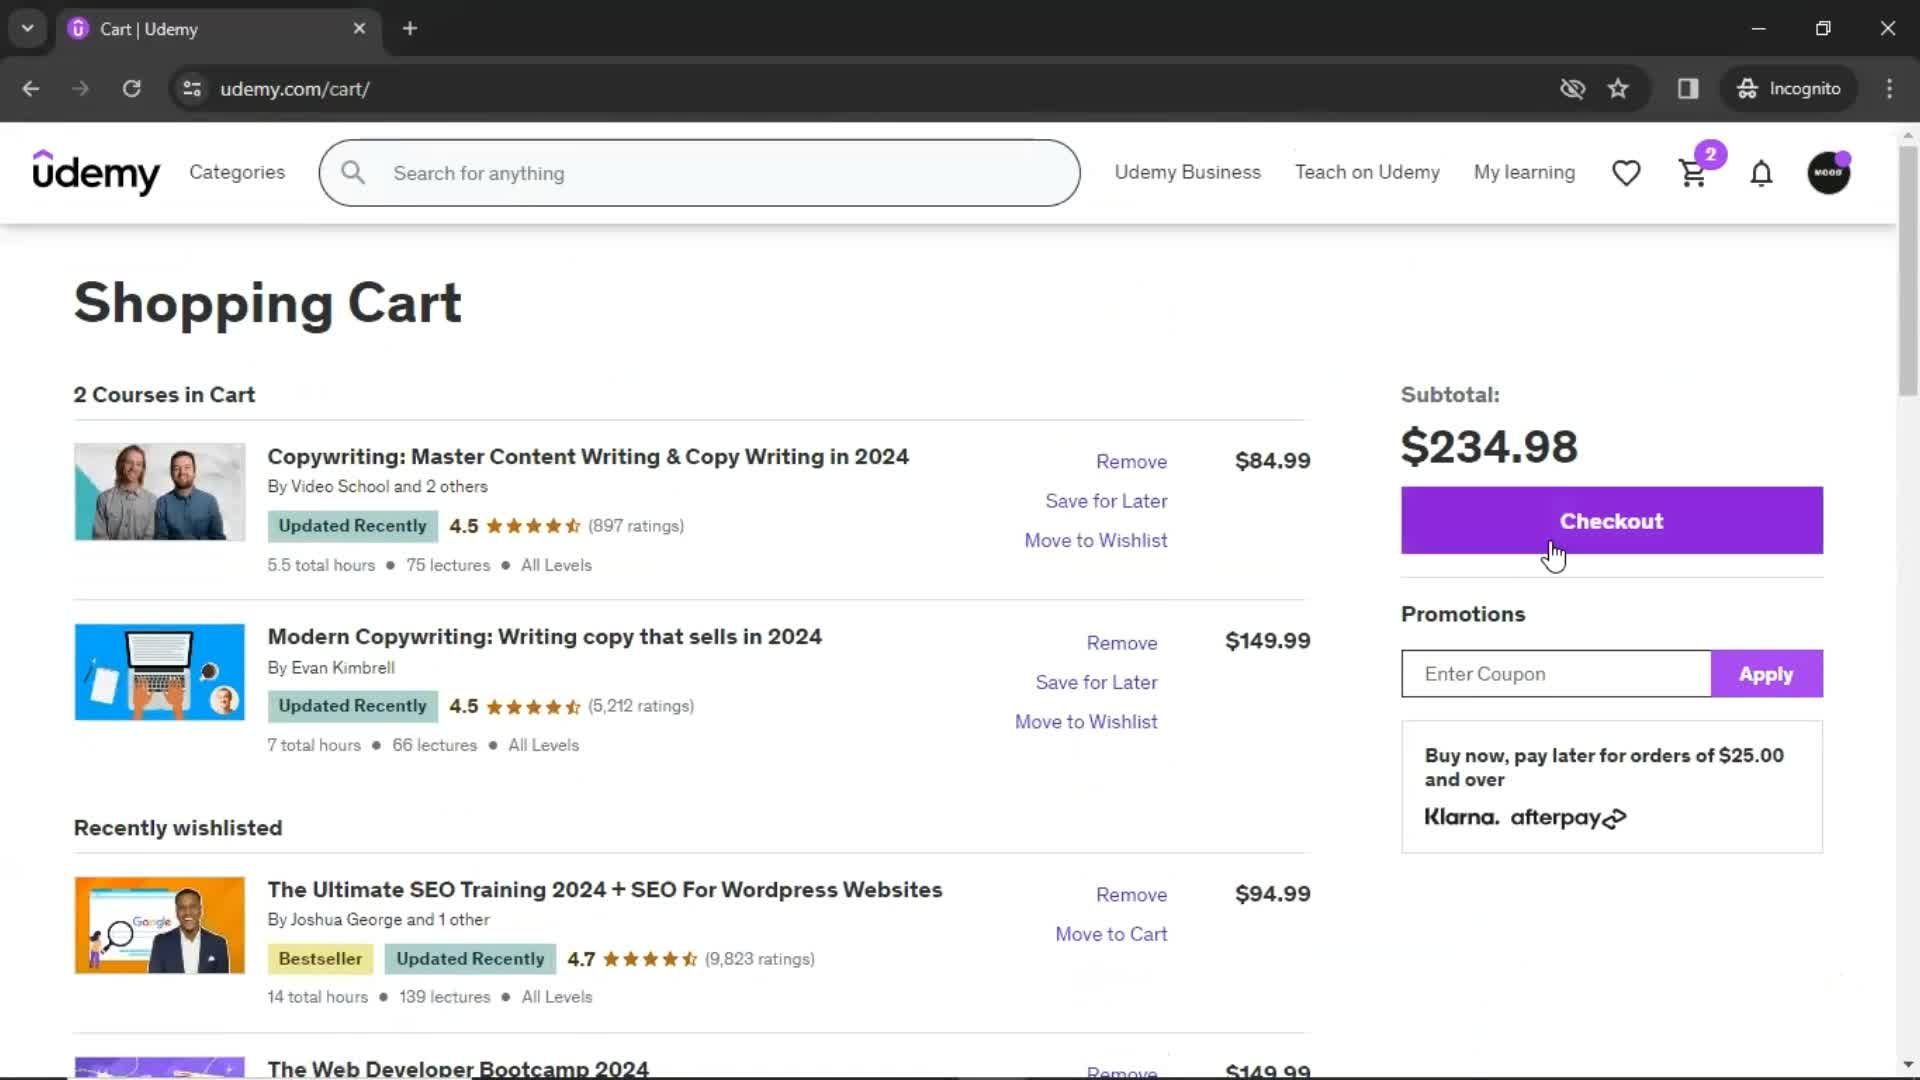Move Modern Copywriting course to Wishlist
The width and height of the screenshot is (1920, 1080).
[1086, 722]
